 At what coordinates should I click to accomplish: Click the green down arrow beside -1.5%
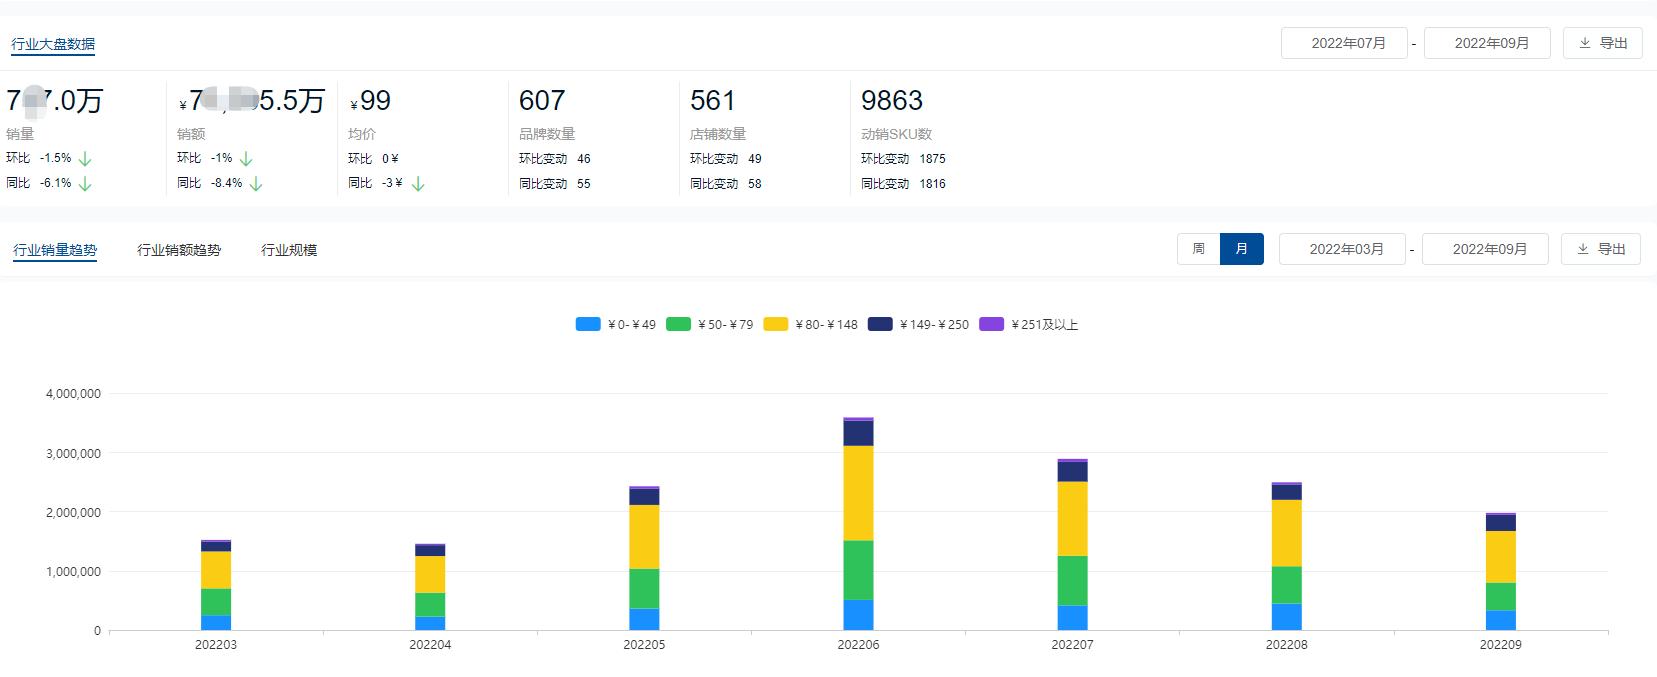coord(85,159)
